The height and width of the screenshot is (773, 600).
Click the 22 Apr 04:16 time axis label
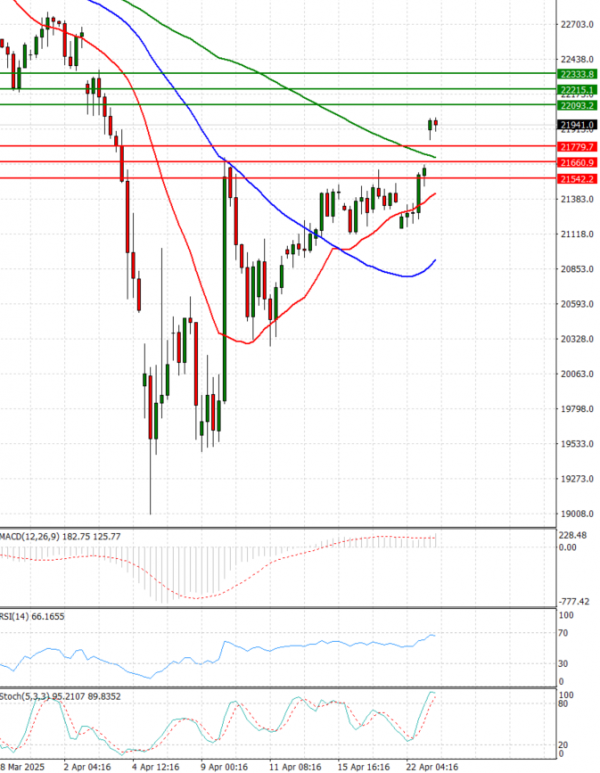[432, 767]
